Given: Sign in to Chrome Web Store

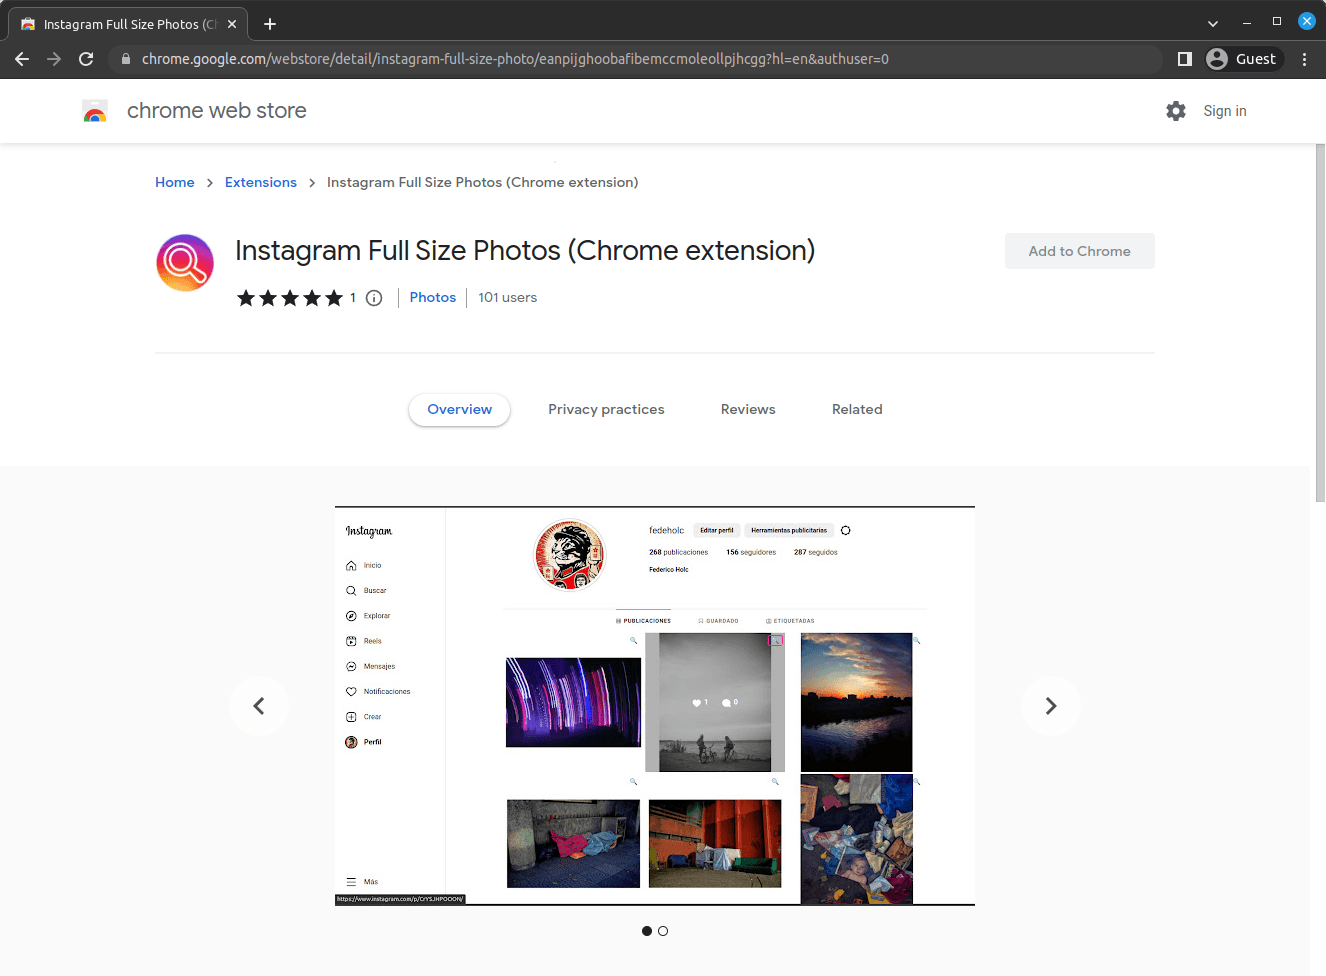Looking at the screenshot, I should (x=1225, y=111).
